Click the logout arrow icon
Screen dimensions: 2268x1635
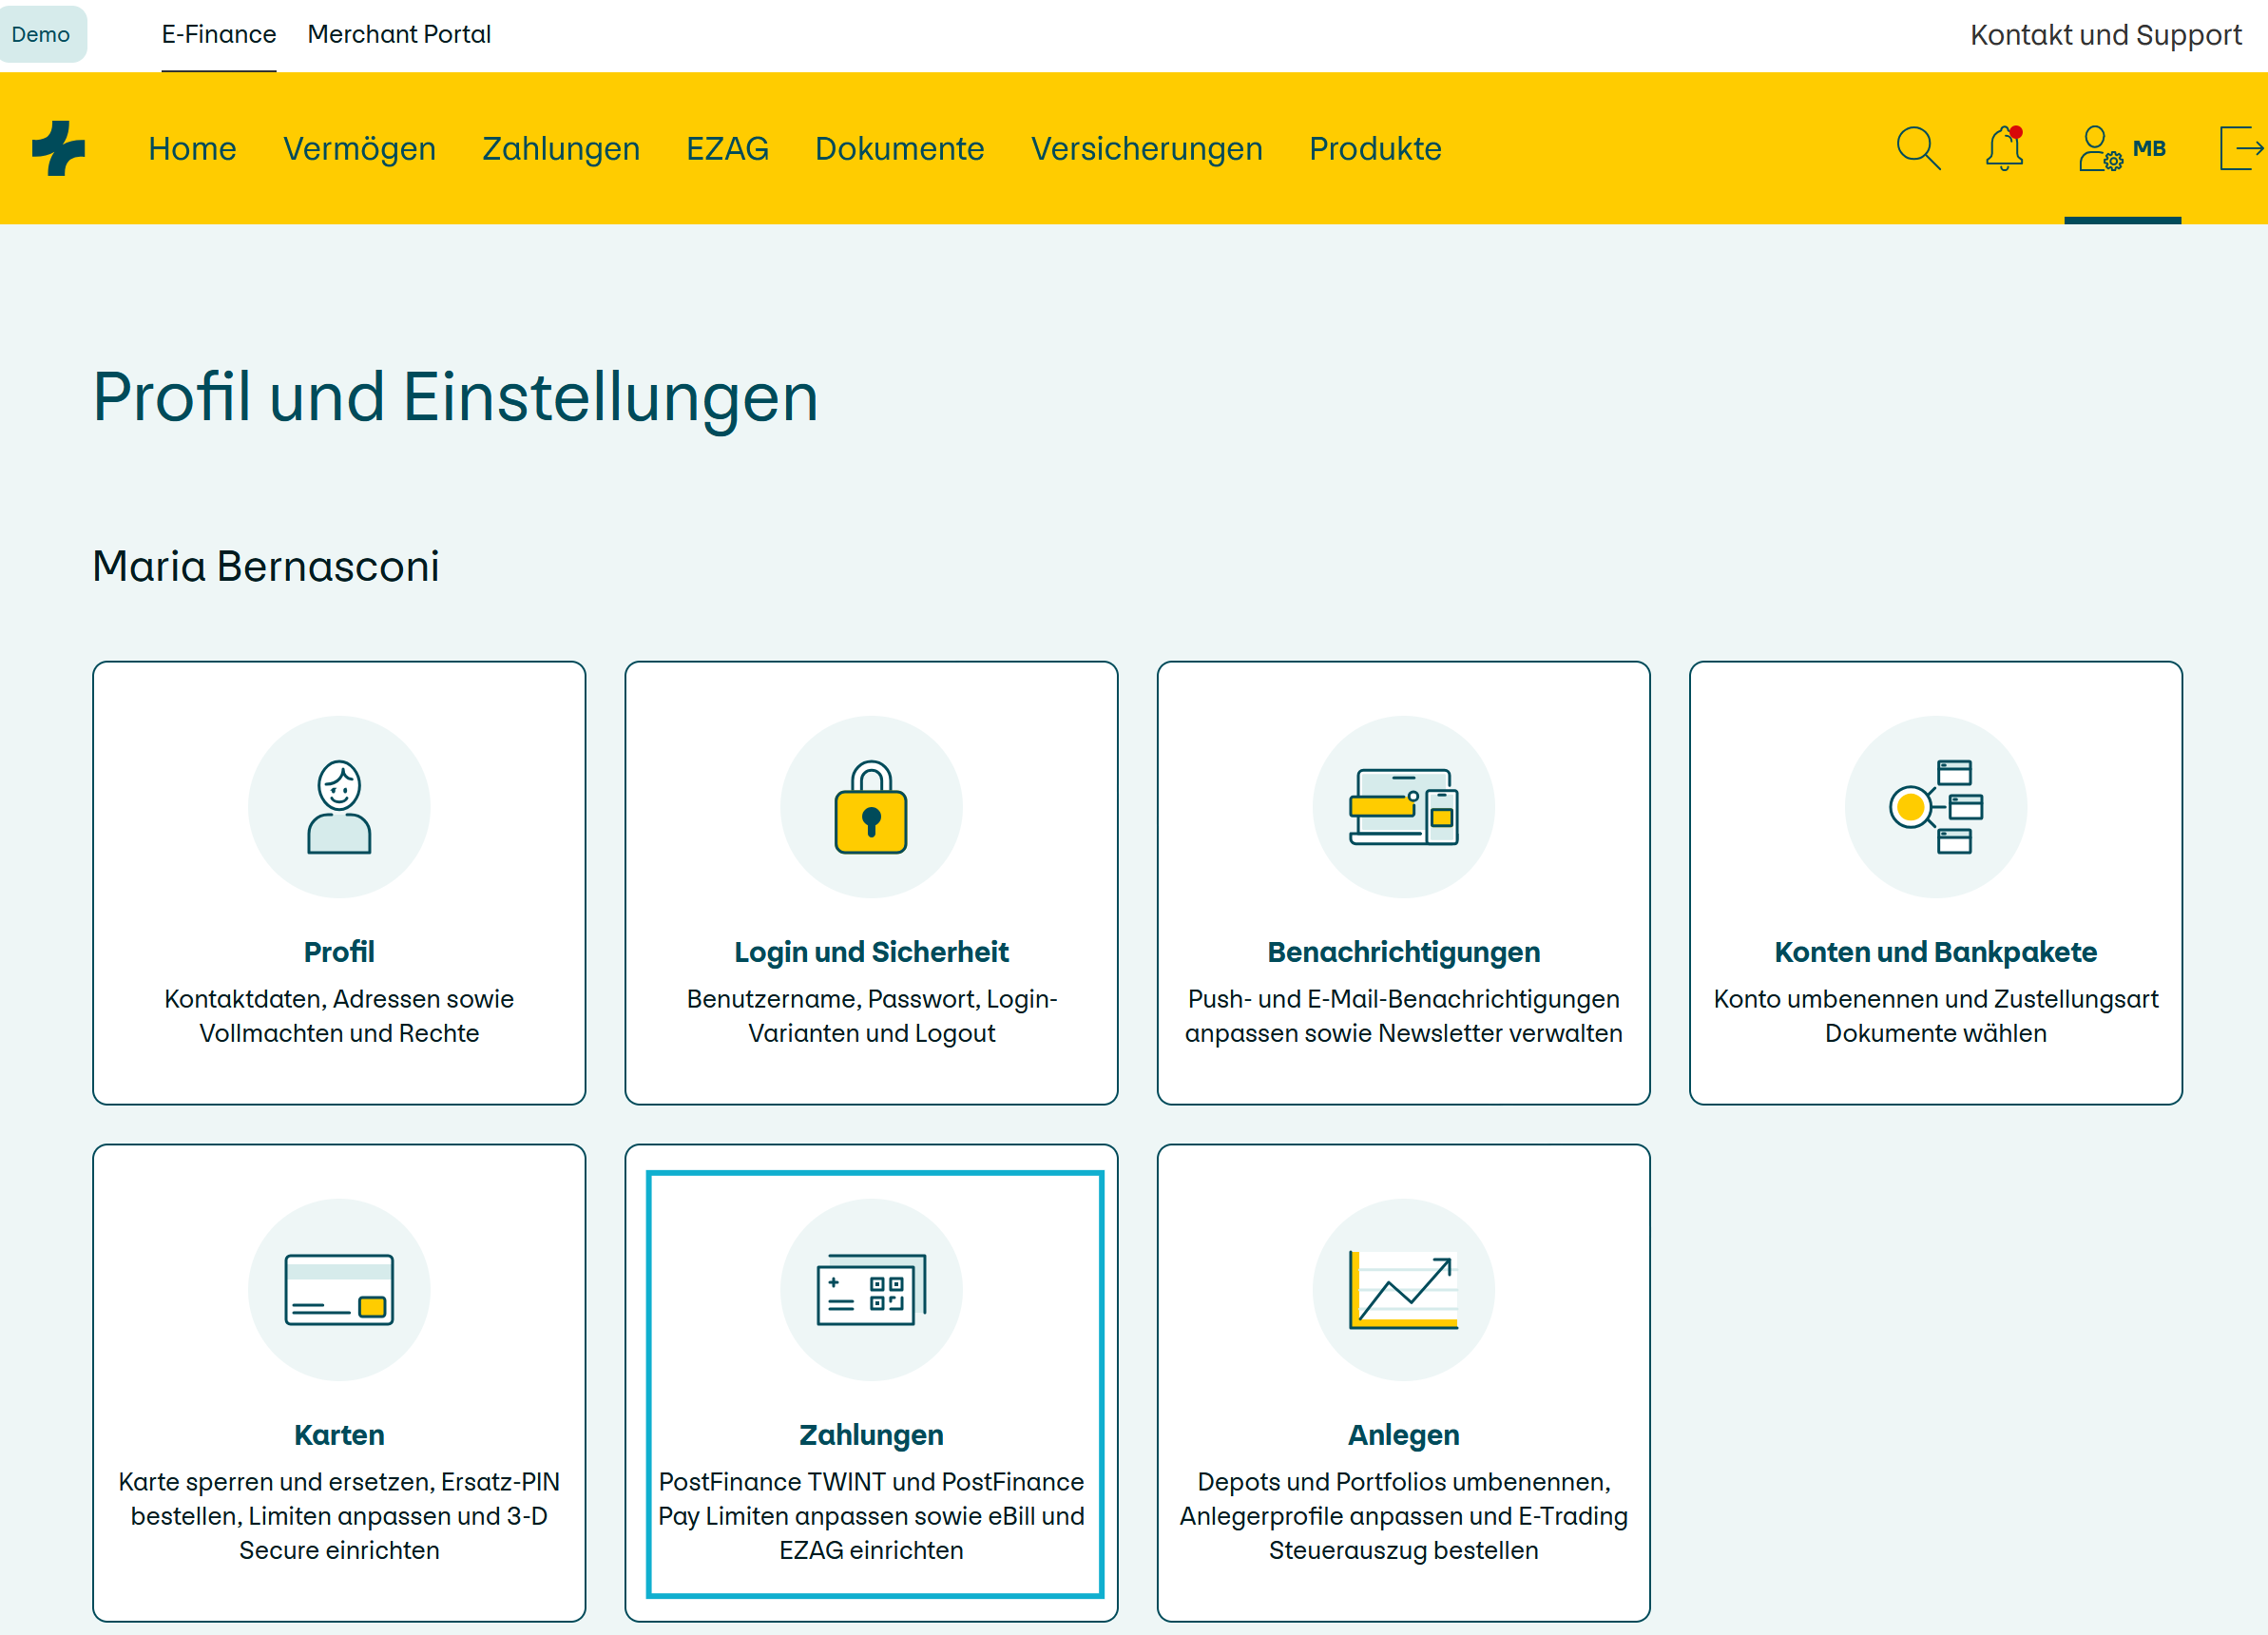pyautogui.click(x=2242, y=148)
